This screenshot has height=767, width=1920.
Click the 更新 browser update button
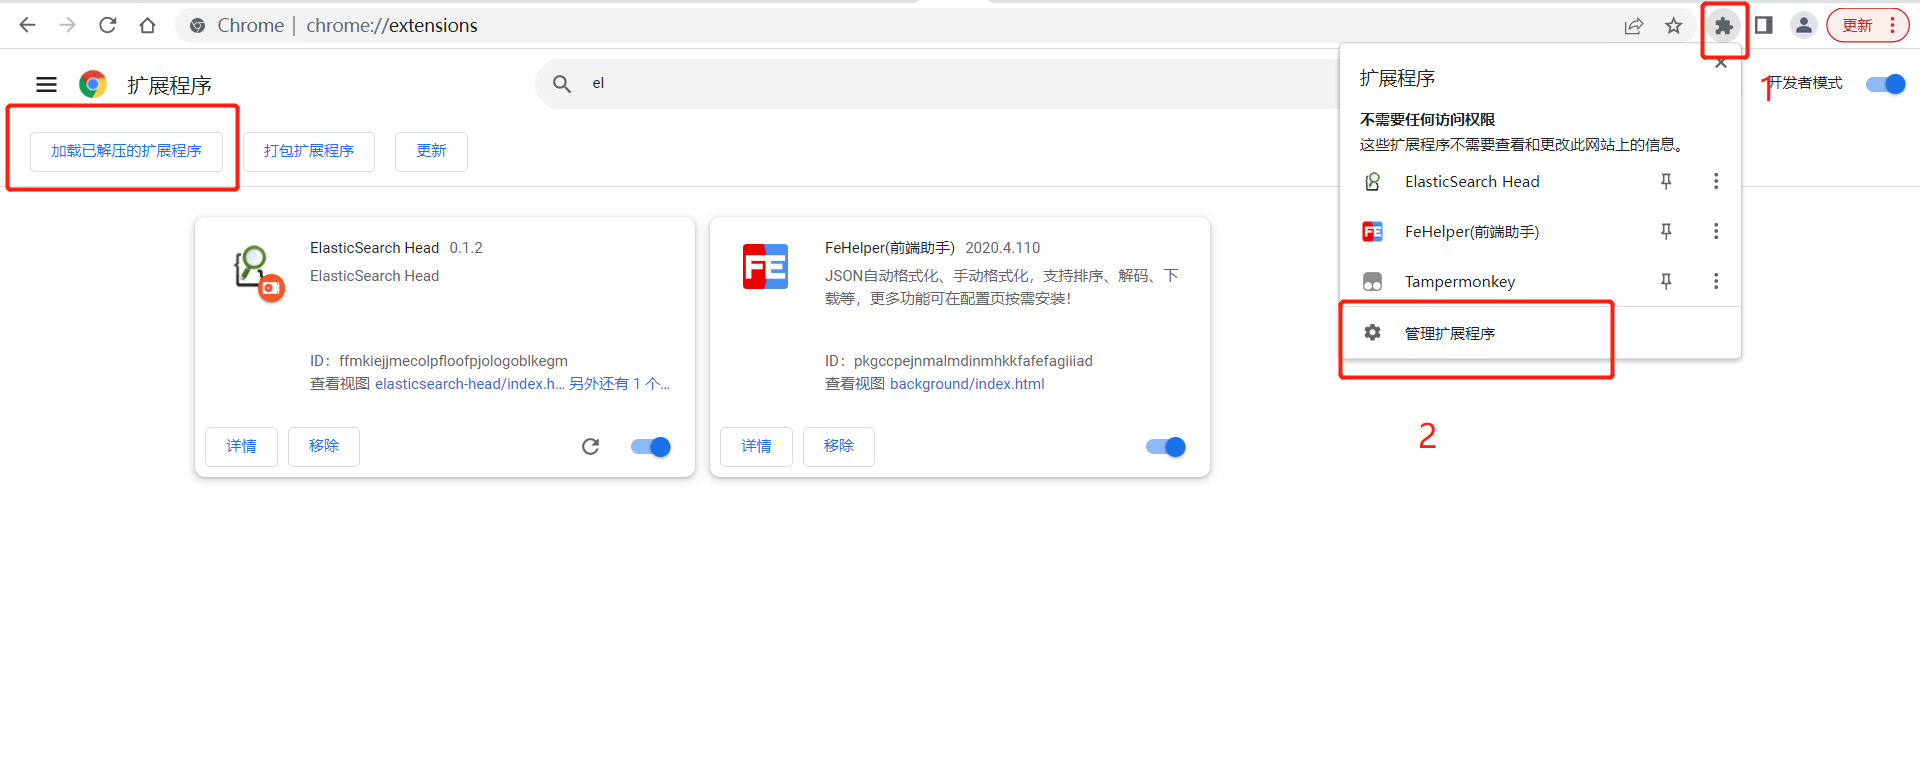[x=1867, y=25]
